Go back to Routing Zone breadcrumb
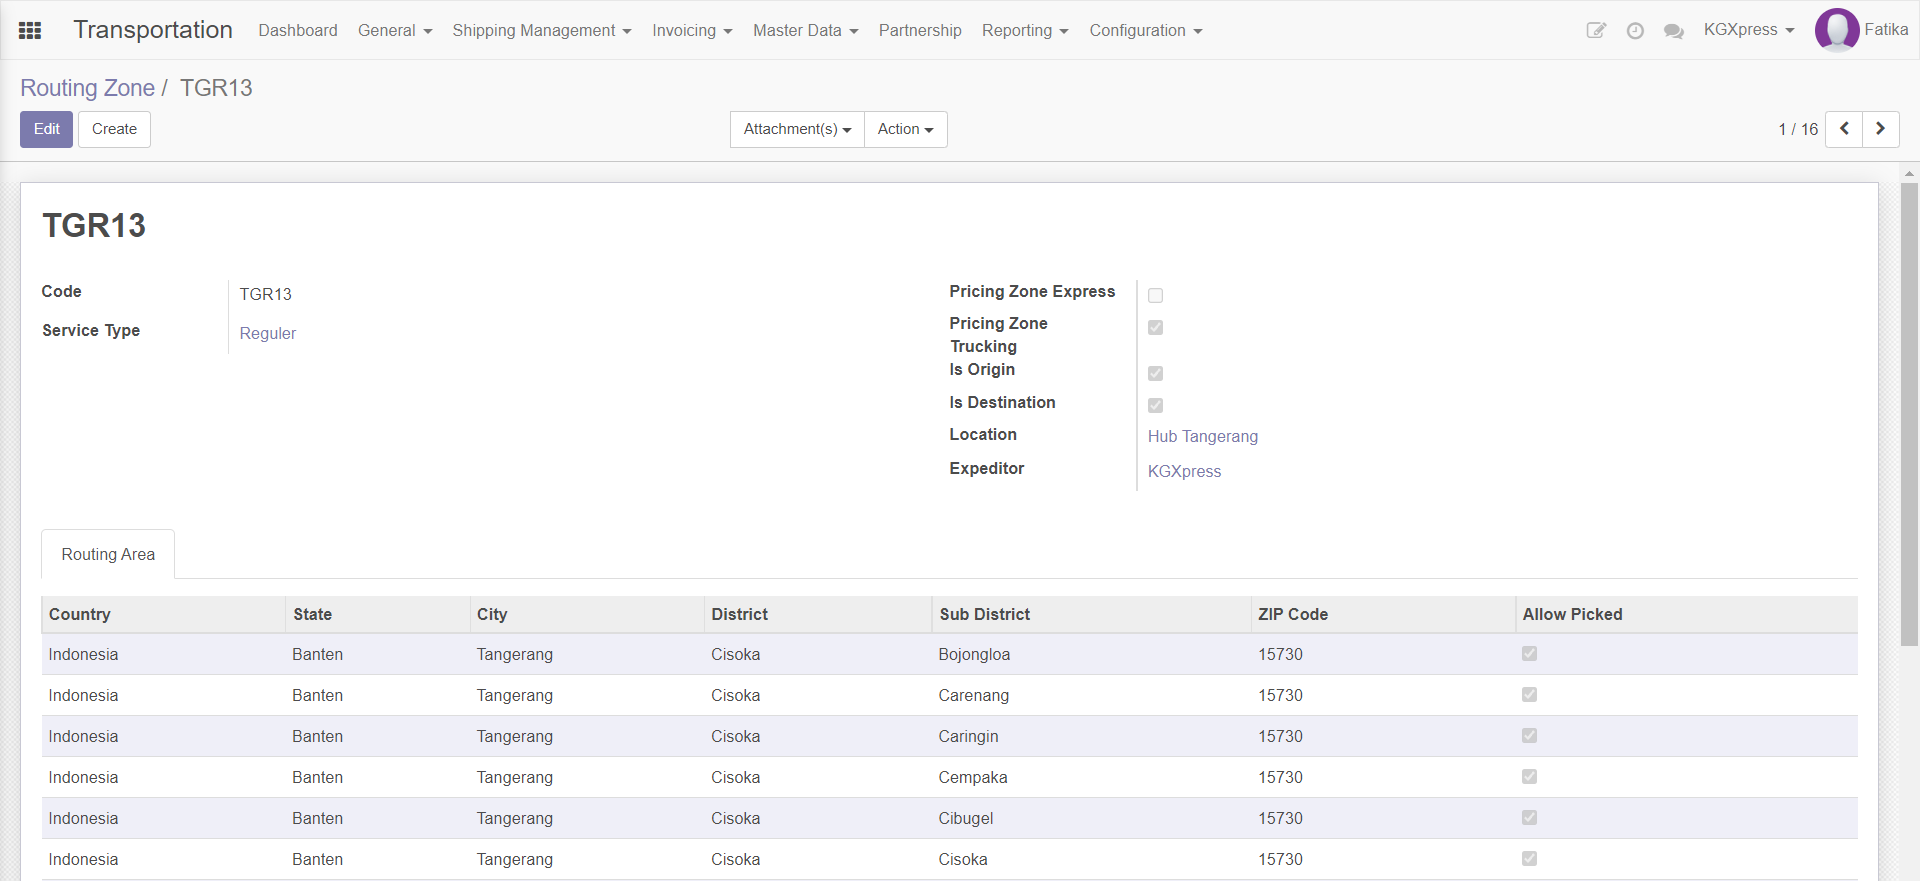 point(87,88)
